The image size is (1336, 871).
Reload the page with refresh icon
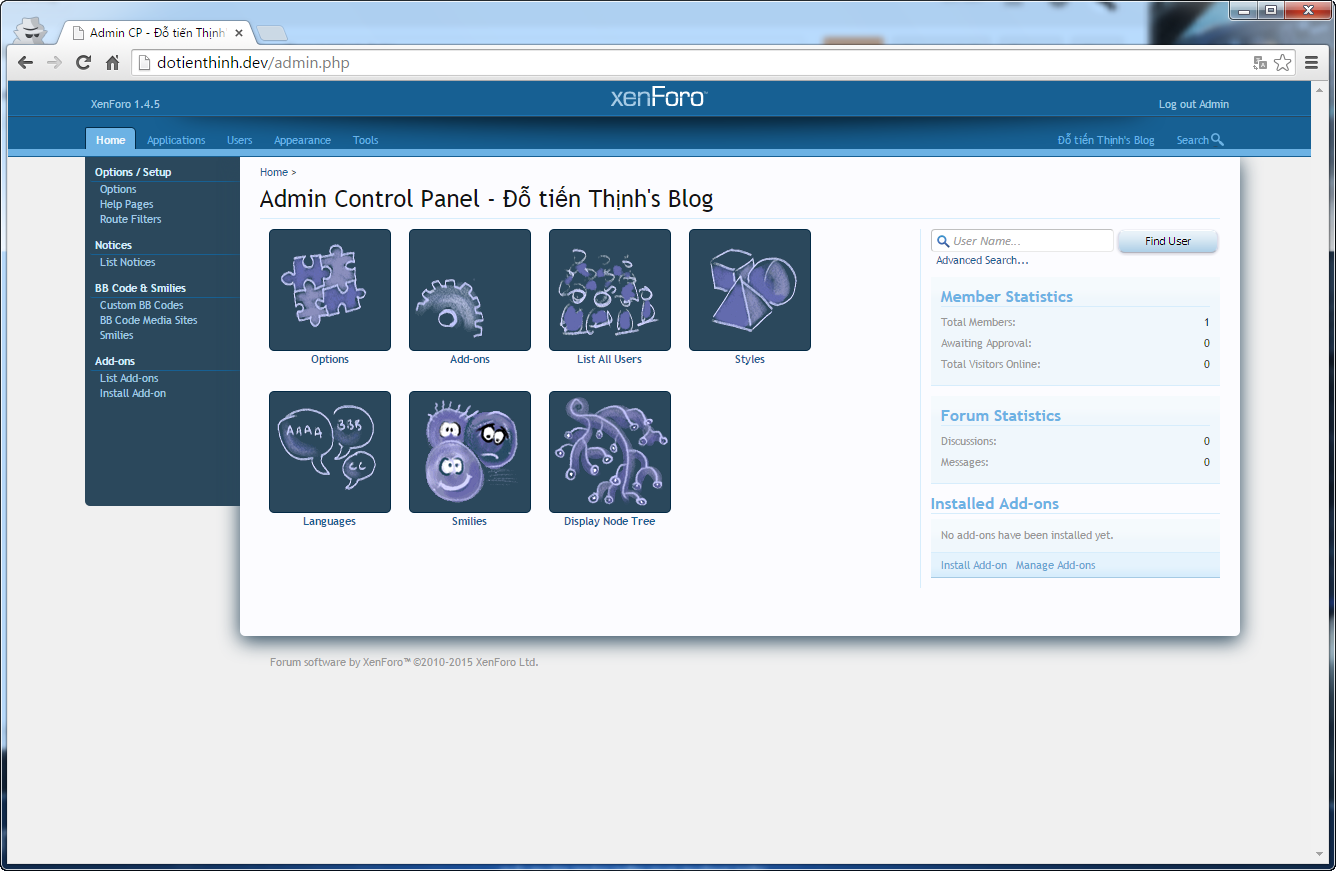(x=84, y=63)
